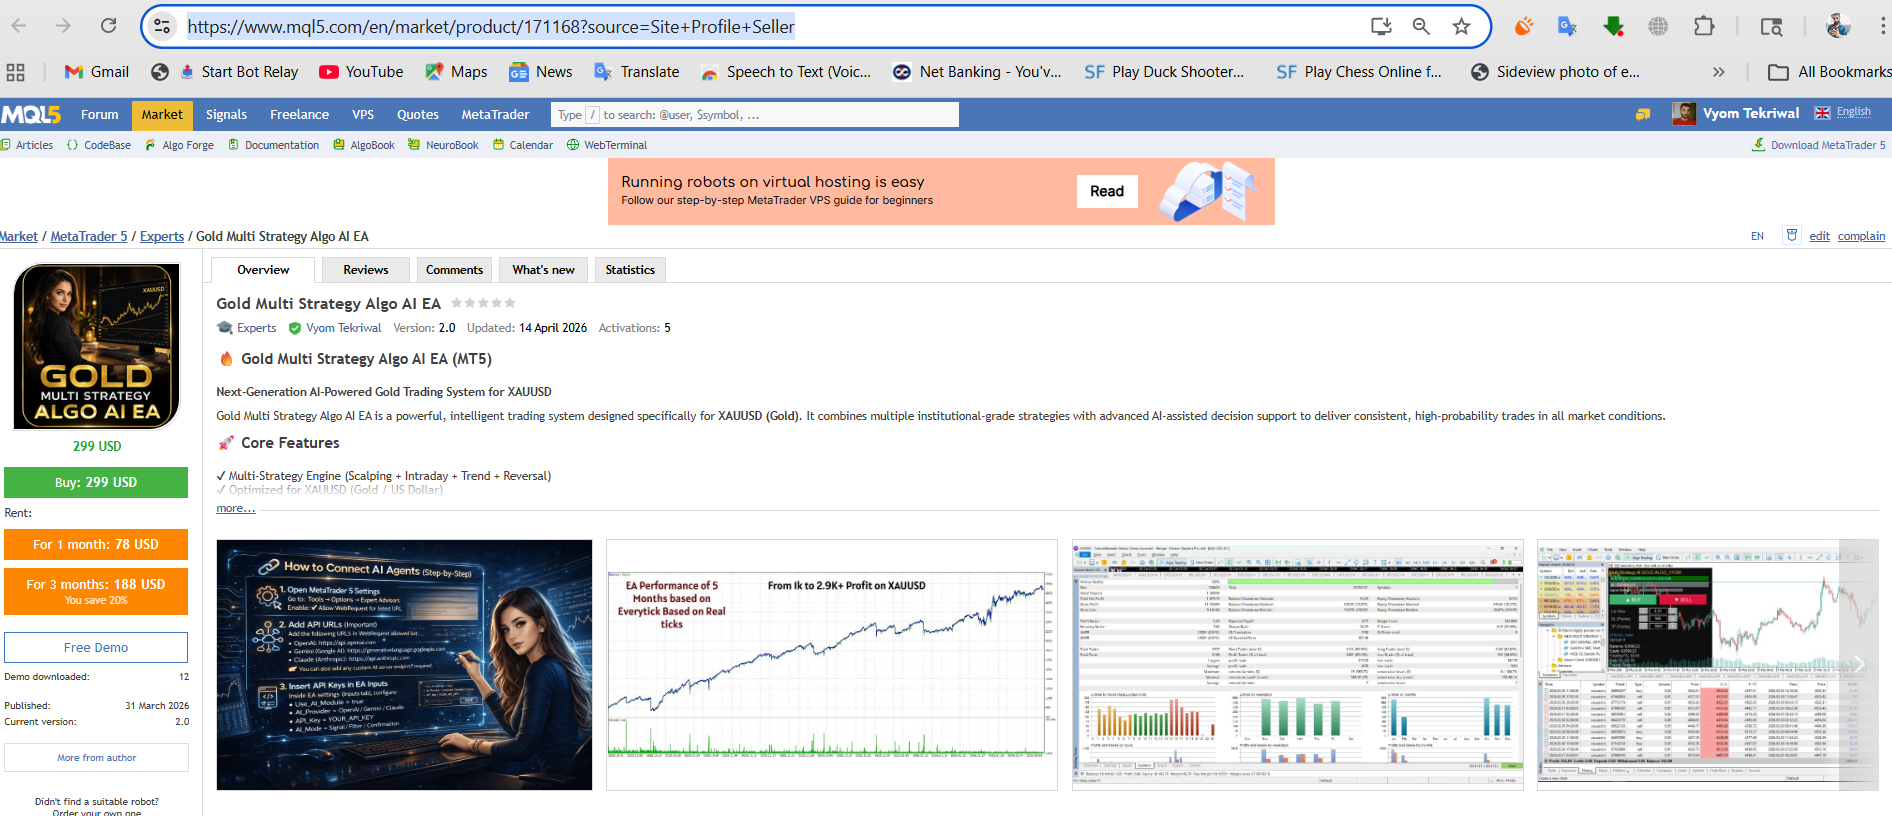
Task: Click the browser back arrow
Action: 19,26
